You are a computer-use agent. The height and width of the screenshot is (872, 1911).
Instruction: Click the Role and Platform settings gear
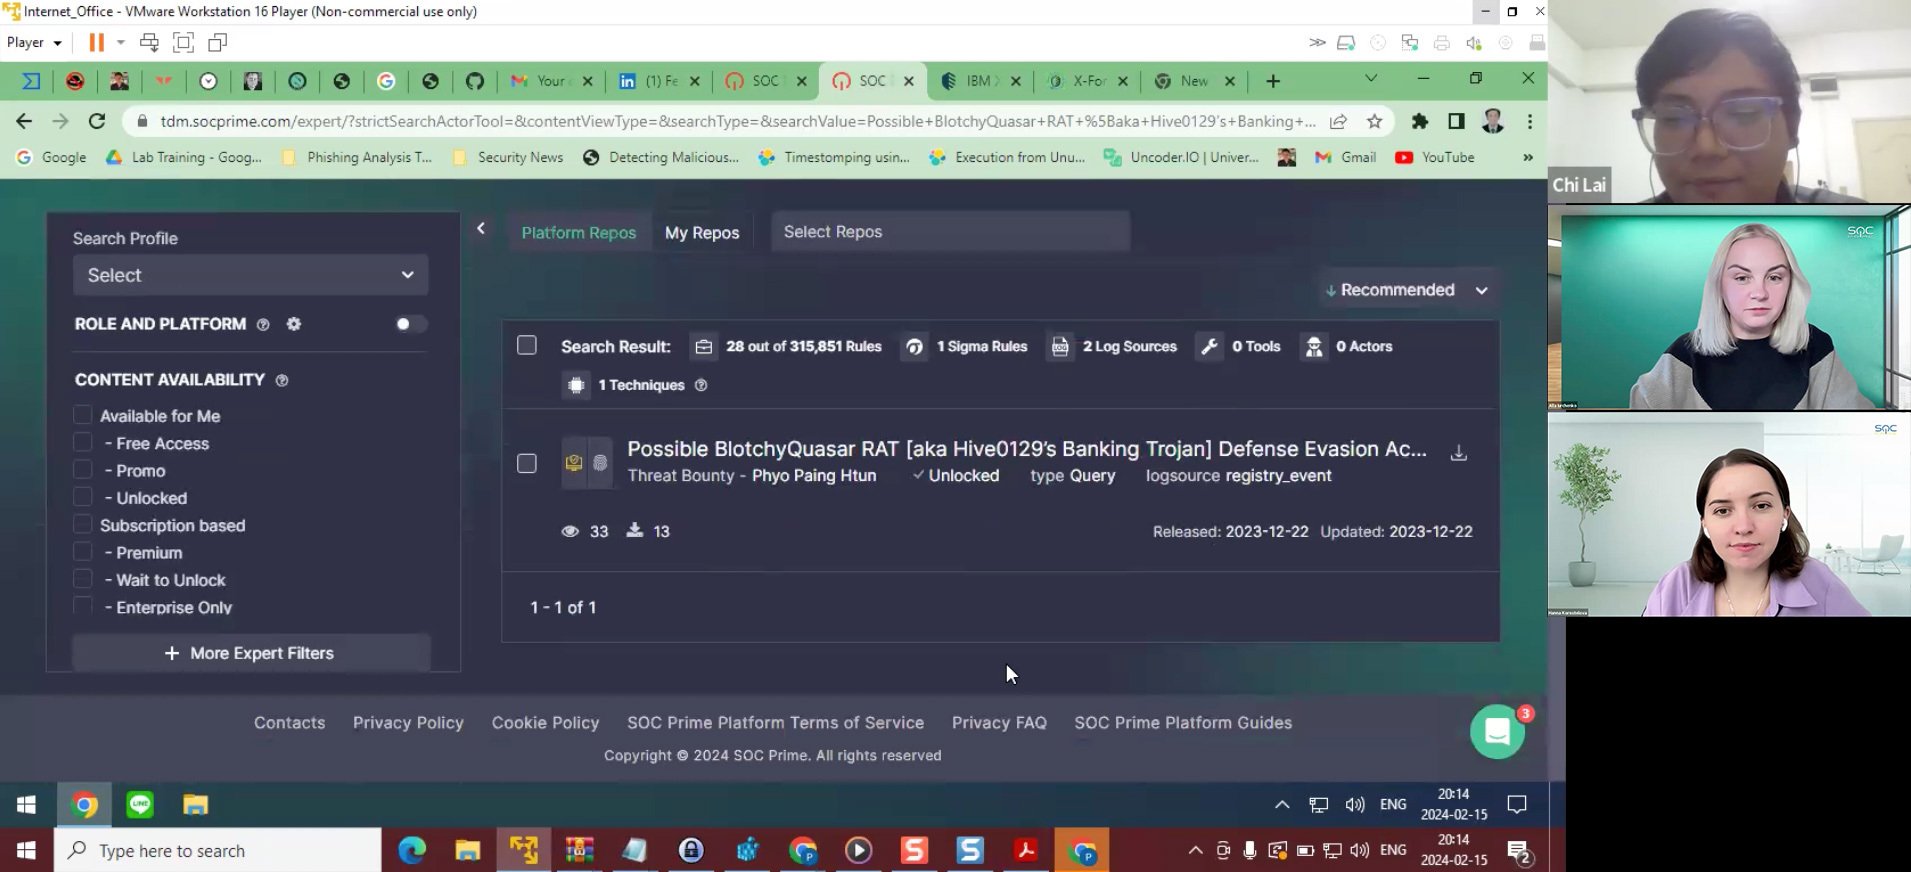coord(294,324)
